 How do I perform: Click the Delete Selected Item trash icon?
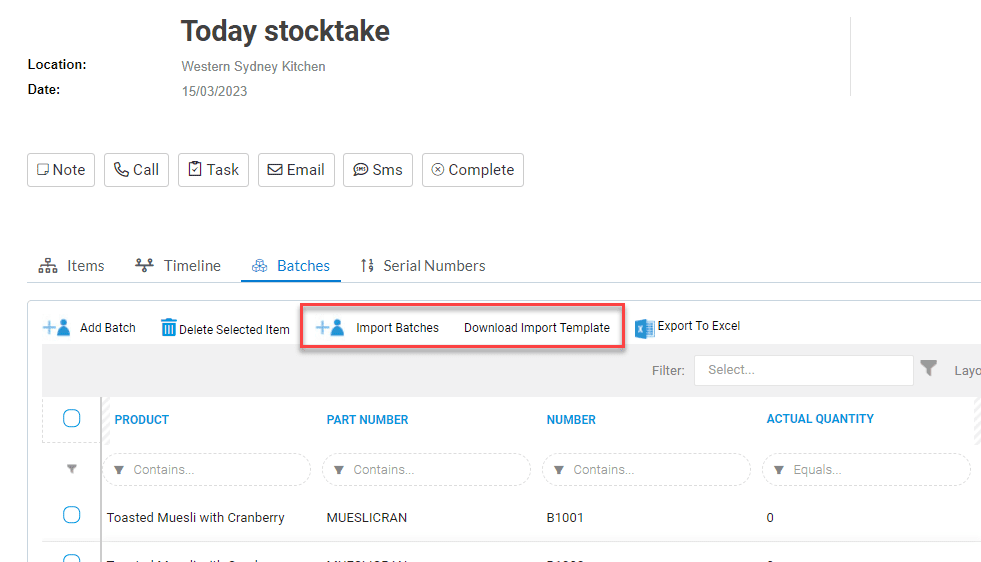tap(168, 327)
